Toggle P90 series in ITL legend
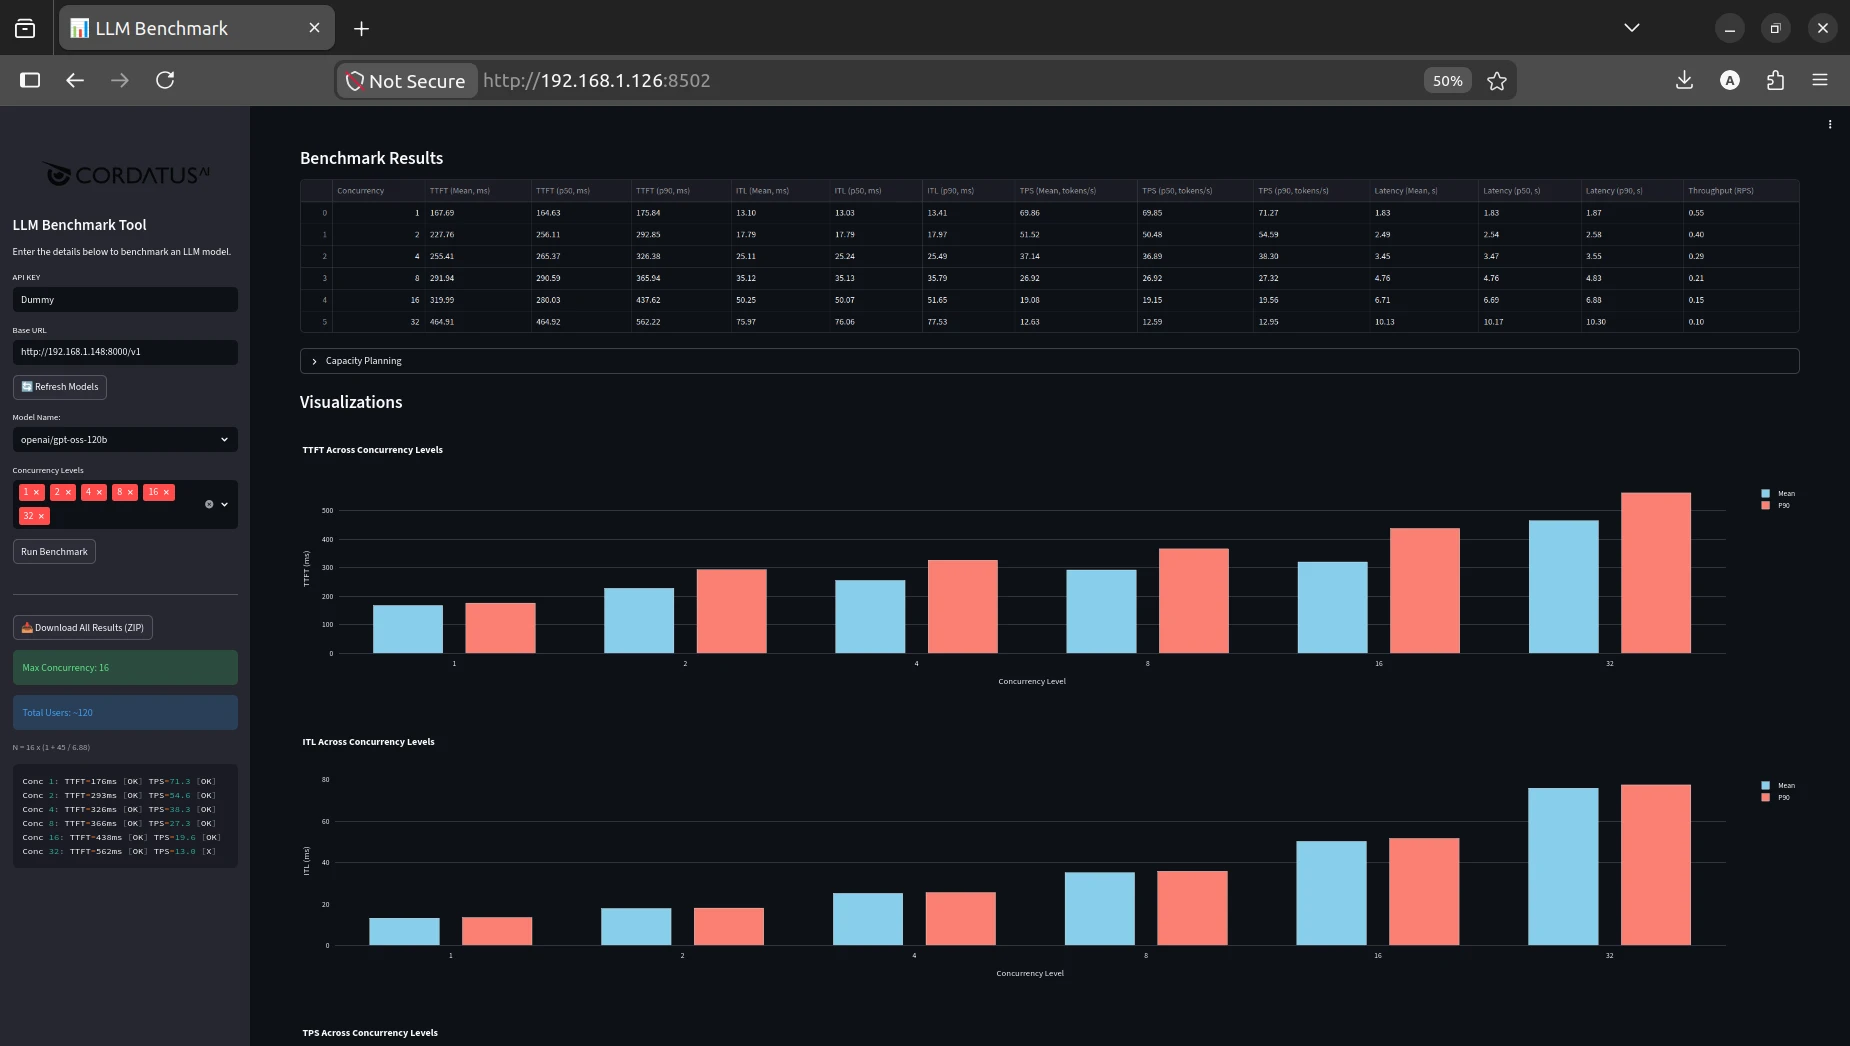The width and height of the screenshot is (1850, 1046). (x=1776, y=797)
